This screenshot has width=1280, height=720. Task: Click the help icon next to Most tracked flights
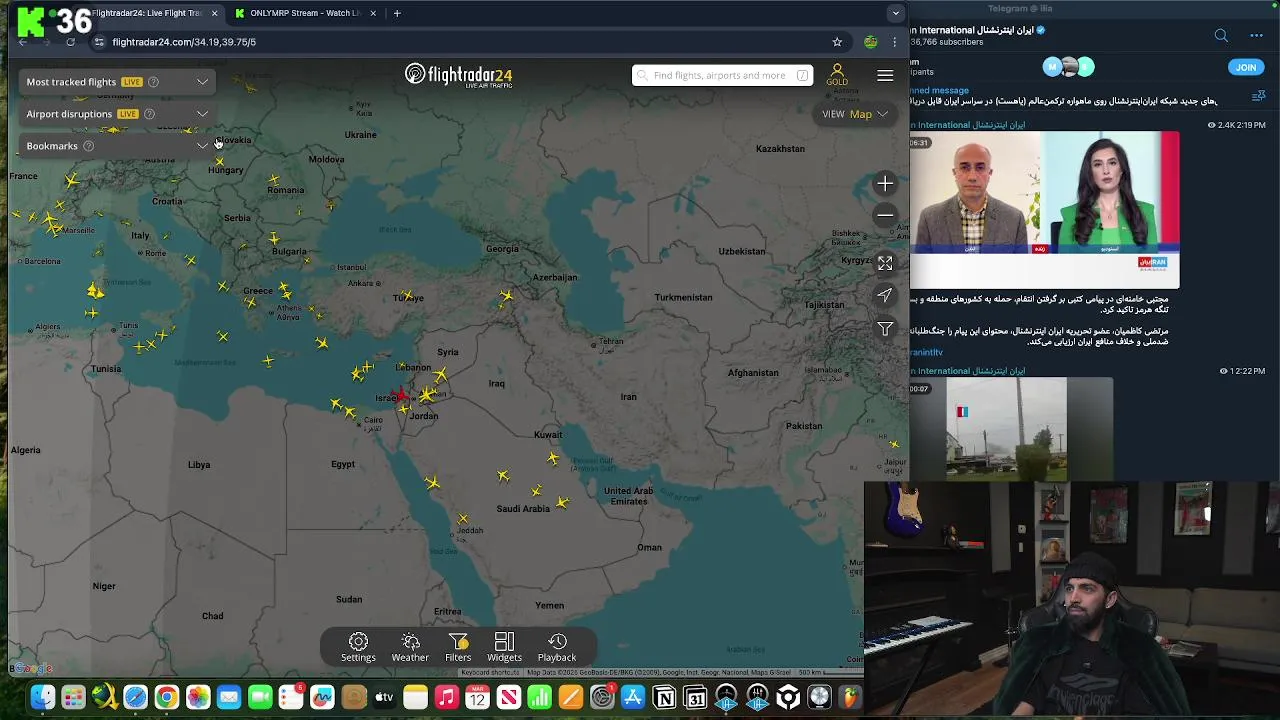[x=153, y=82]
